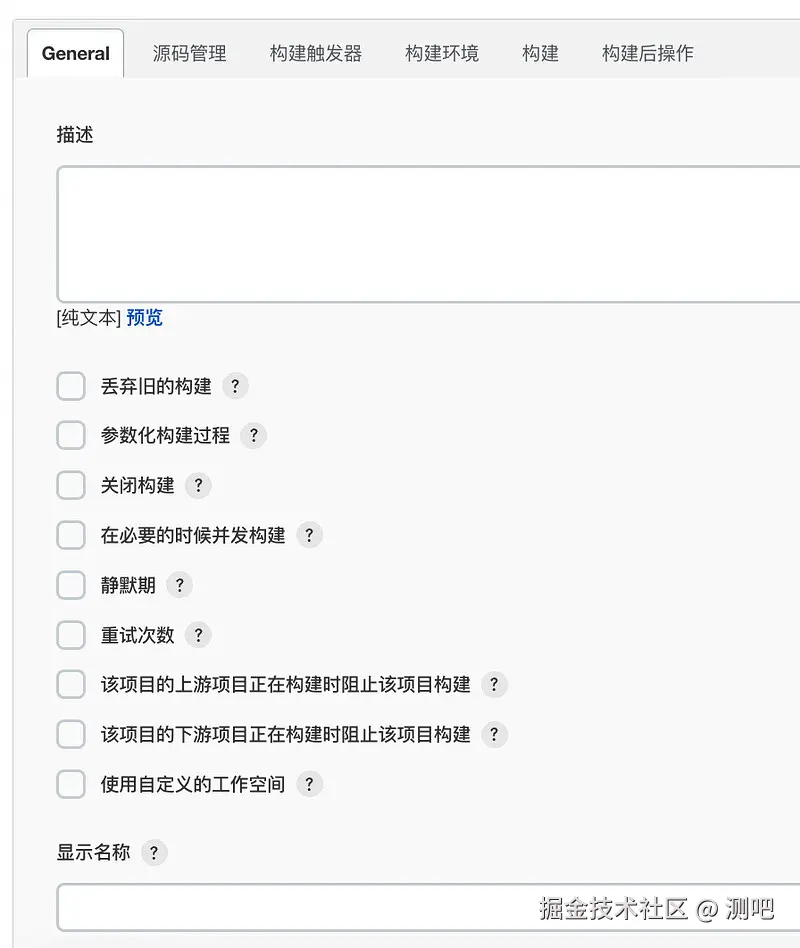This screenshot has width=800, height=948.
Task: Tick the 使用自定义的工作空间 checkbox
Action: [x=71, y=785]
